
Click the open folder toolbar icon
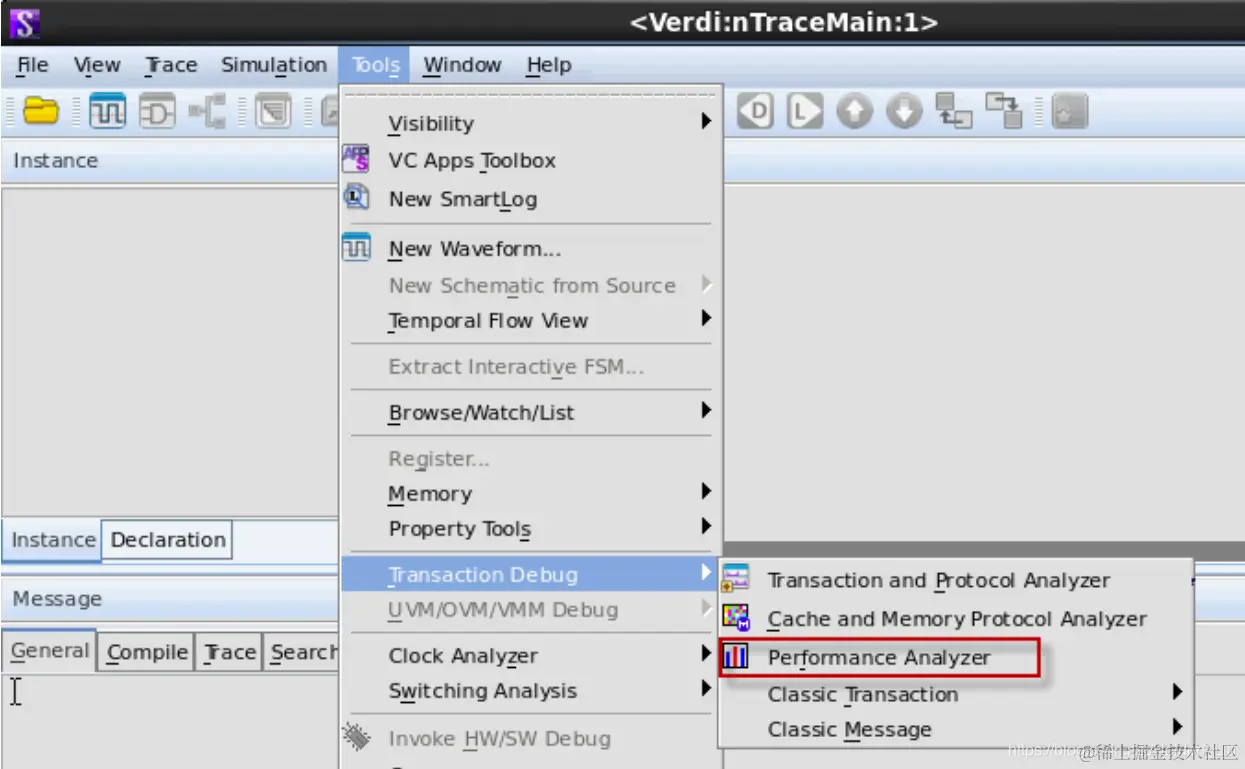(x=41, y=111)
